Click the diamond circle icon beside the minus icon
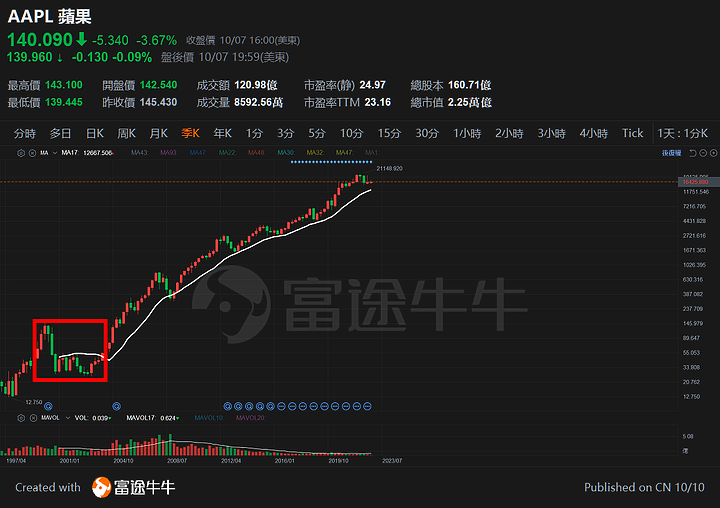720x508 pixels. [714, 153]
